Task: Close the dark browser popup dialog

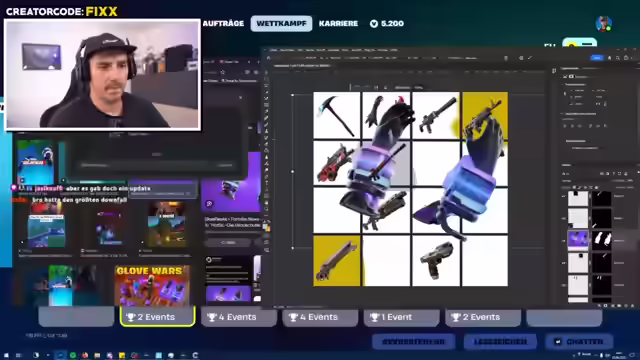Action: 240,98
